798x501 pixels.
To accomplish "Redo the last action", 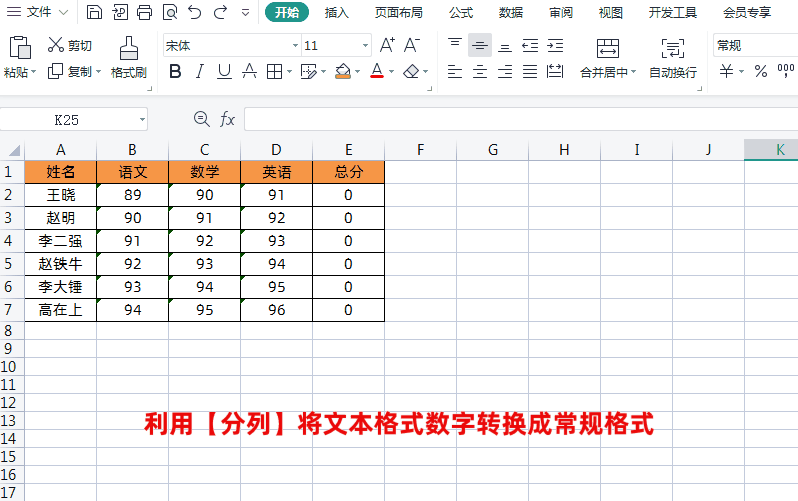I will coord(220,12).
